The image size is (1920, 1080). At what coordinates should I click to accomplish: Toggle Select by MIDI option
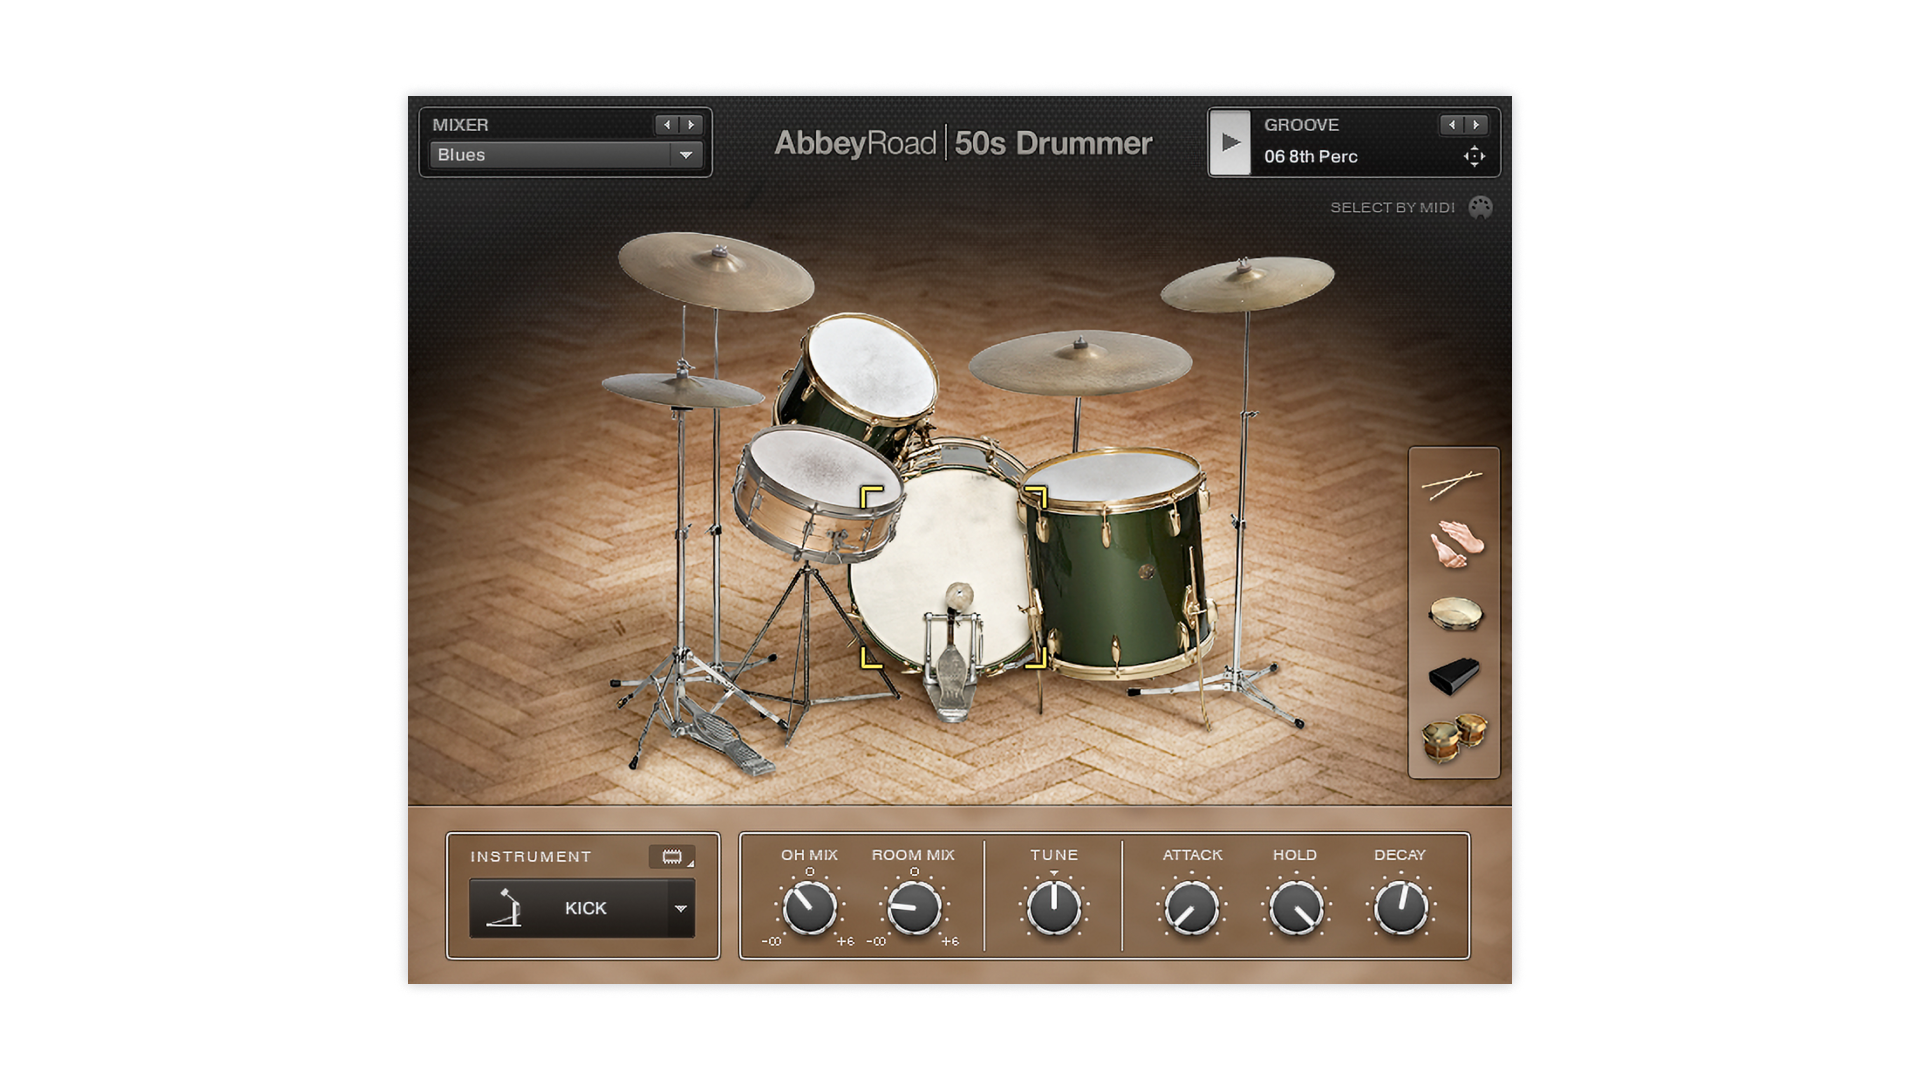point(1480,207)
